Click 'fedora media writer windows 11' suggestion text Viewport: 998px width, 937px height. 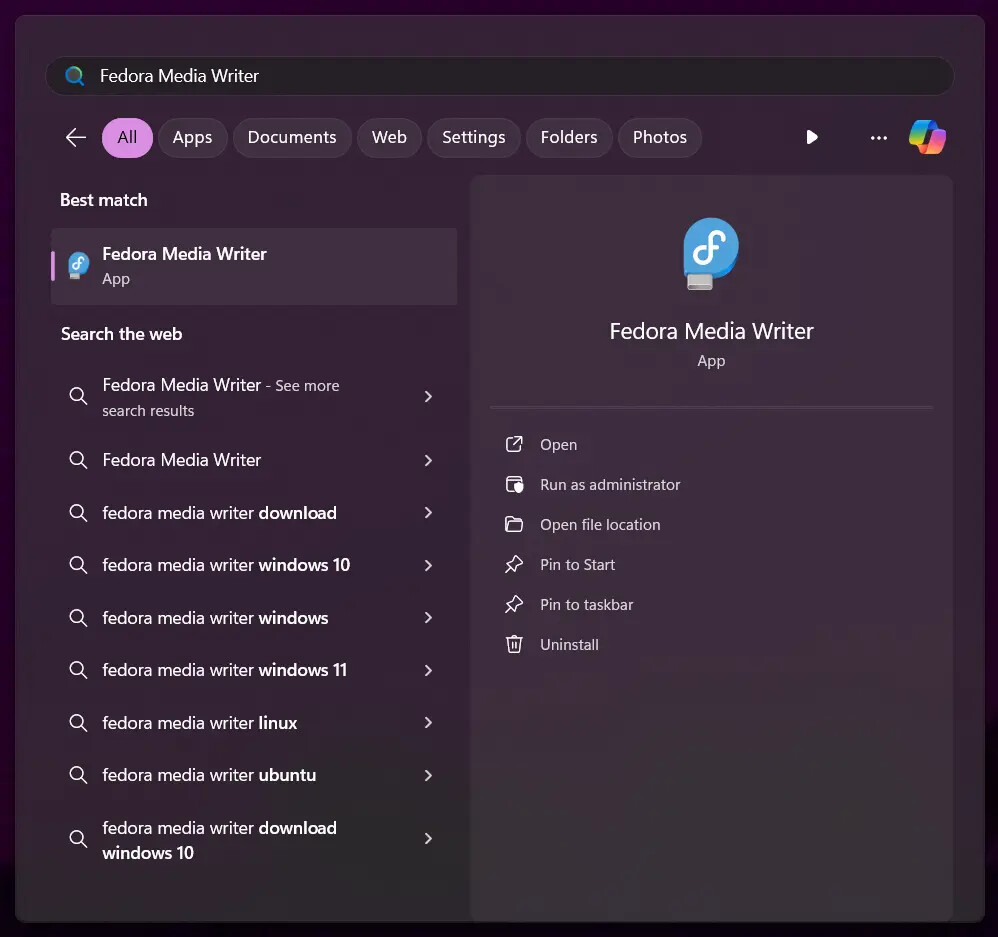click(x=225, y=670)
